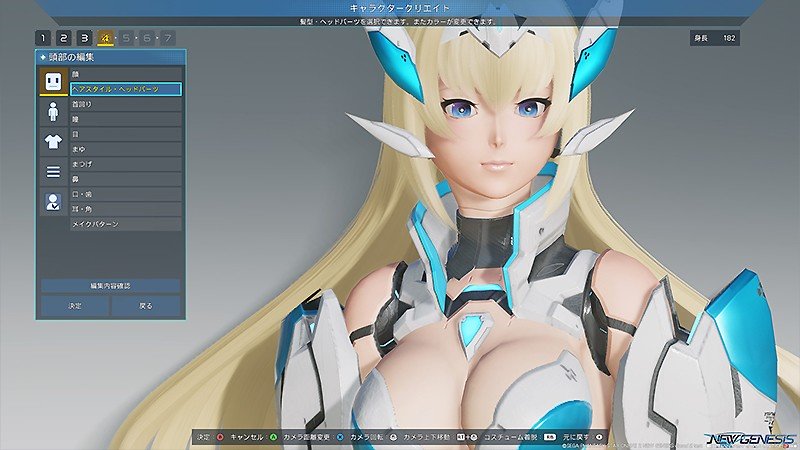Select the 目 menu entry
Viewport: 800px width, 450px height.
coord(126,134)
